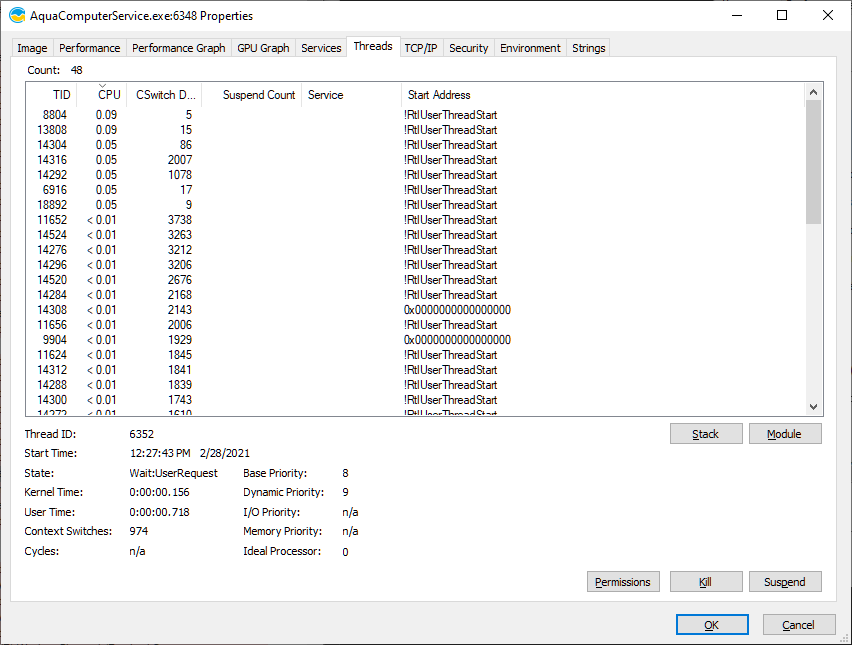Click the thread list vertical scrollbar thumb
Screen dimensions: 852x645
813,162
